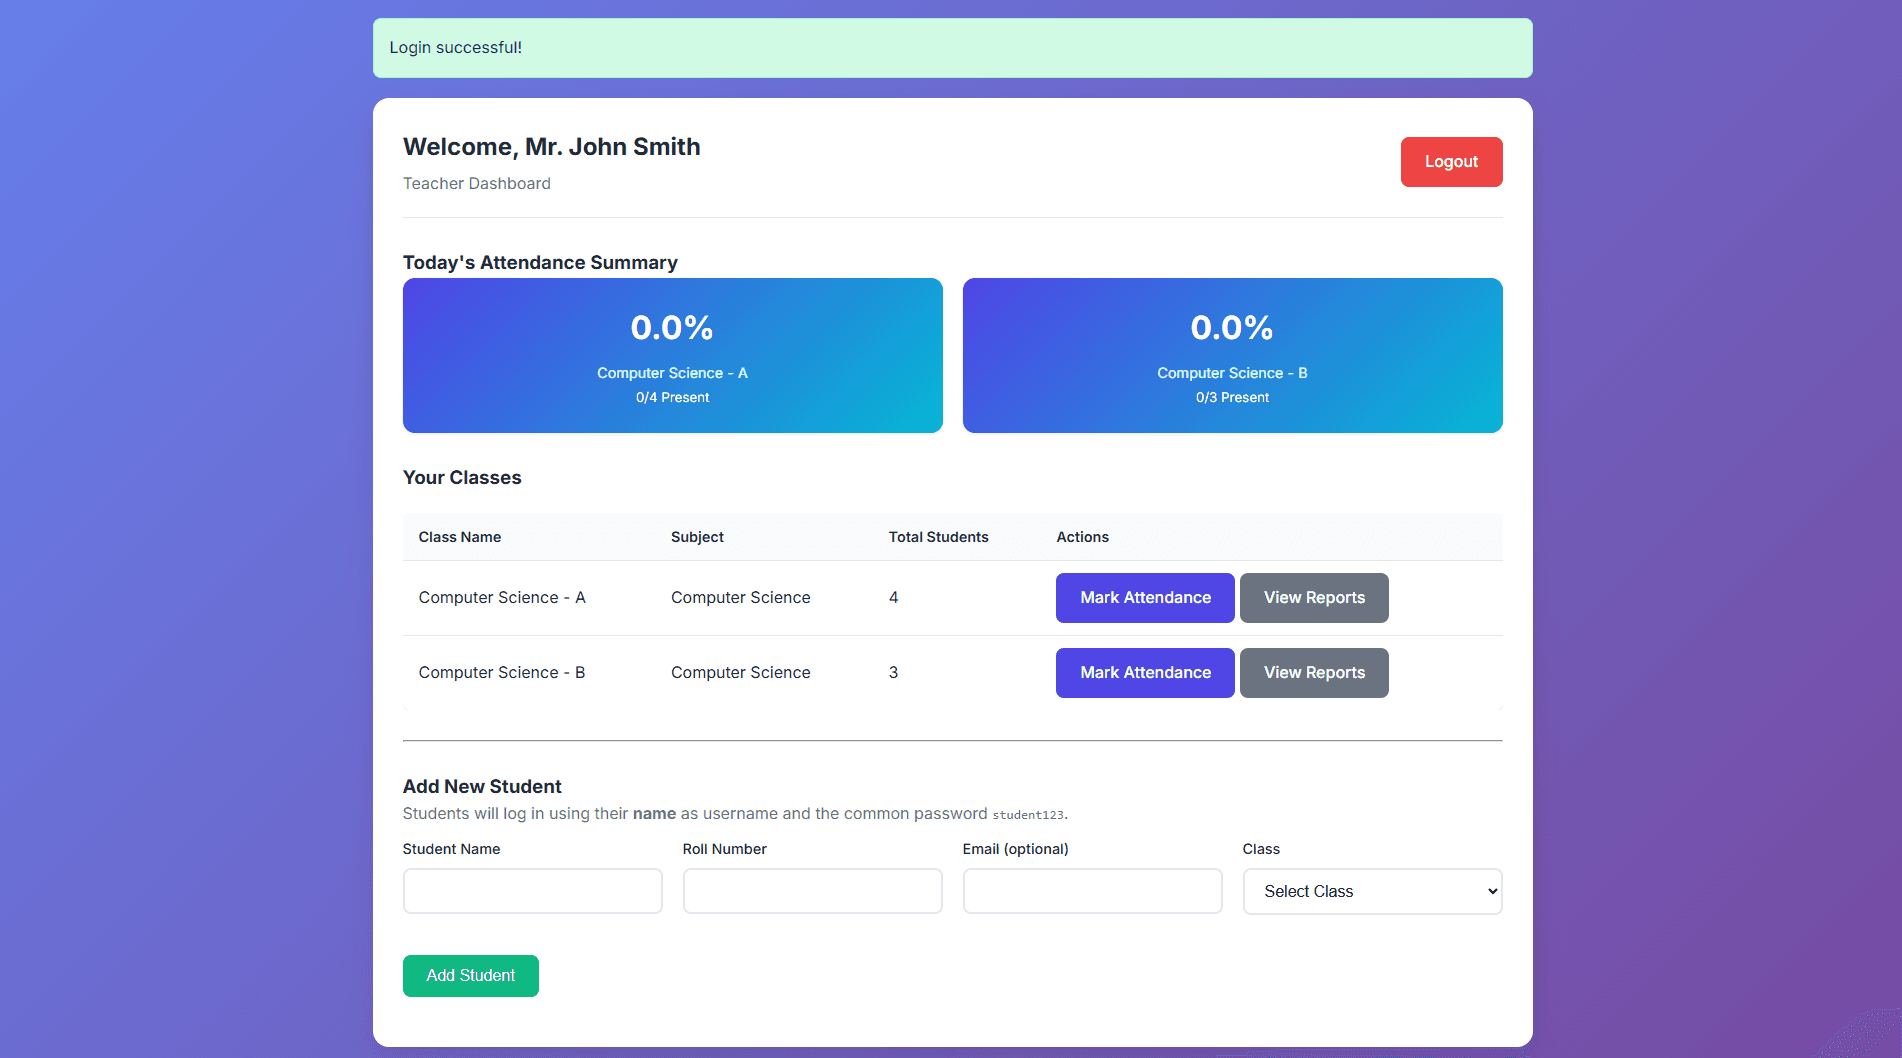1902x1058 pixels.
Task: Click the Computer Science - B summary card
Action: click(x=1232, y=355)
